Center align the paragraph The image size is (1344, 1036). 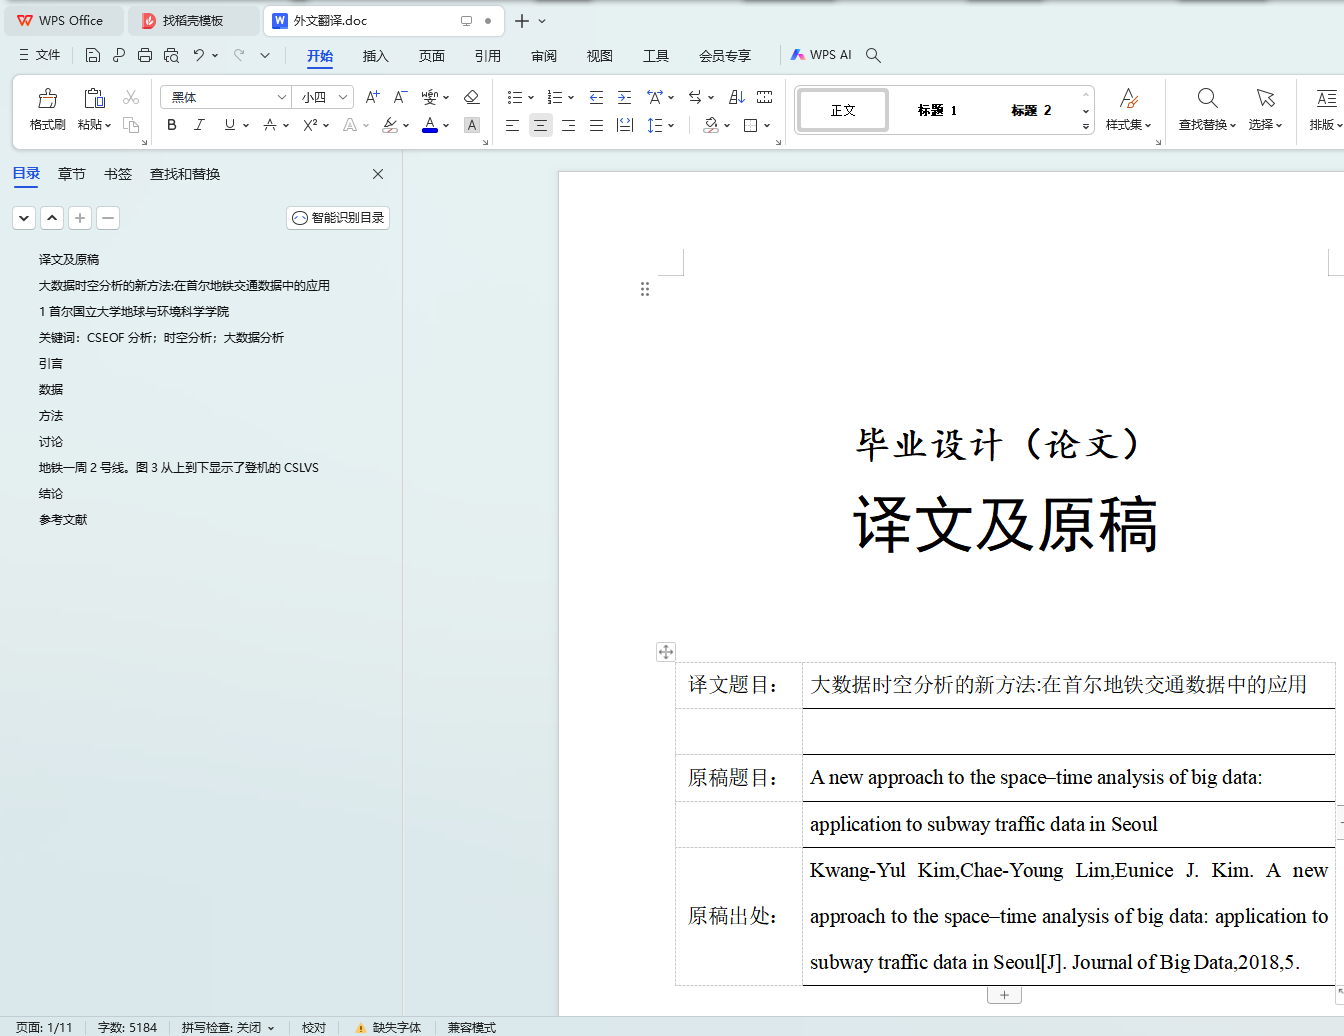pyautogui.click(x=540, y=125)
